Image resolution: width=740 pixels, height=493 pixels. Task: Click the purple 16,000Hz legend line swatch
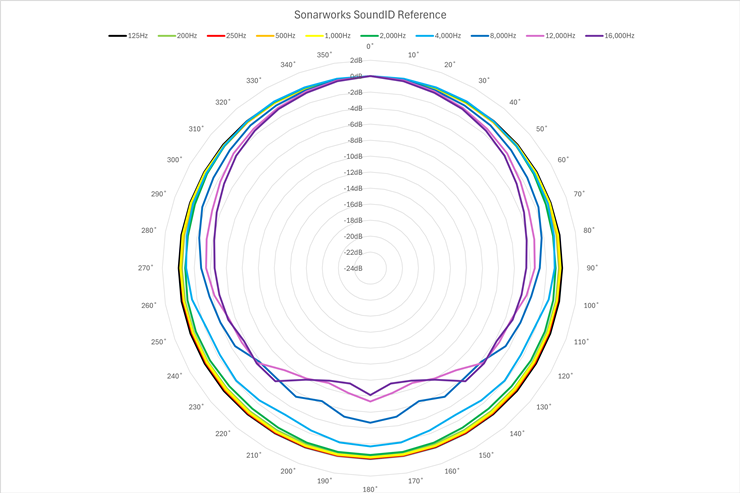594,36
